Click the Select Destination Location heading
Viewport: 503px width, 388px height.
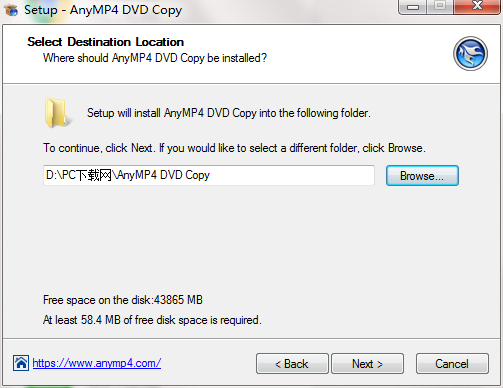click(x=105, y=42)
